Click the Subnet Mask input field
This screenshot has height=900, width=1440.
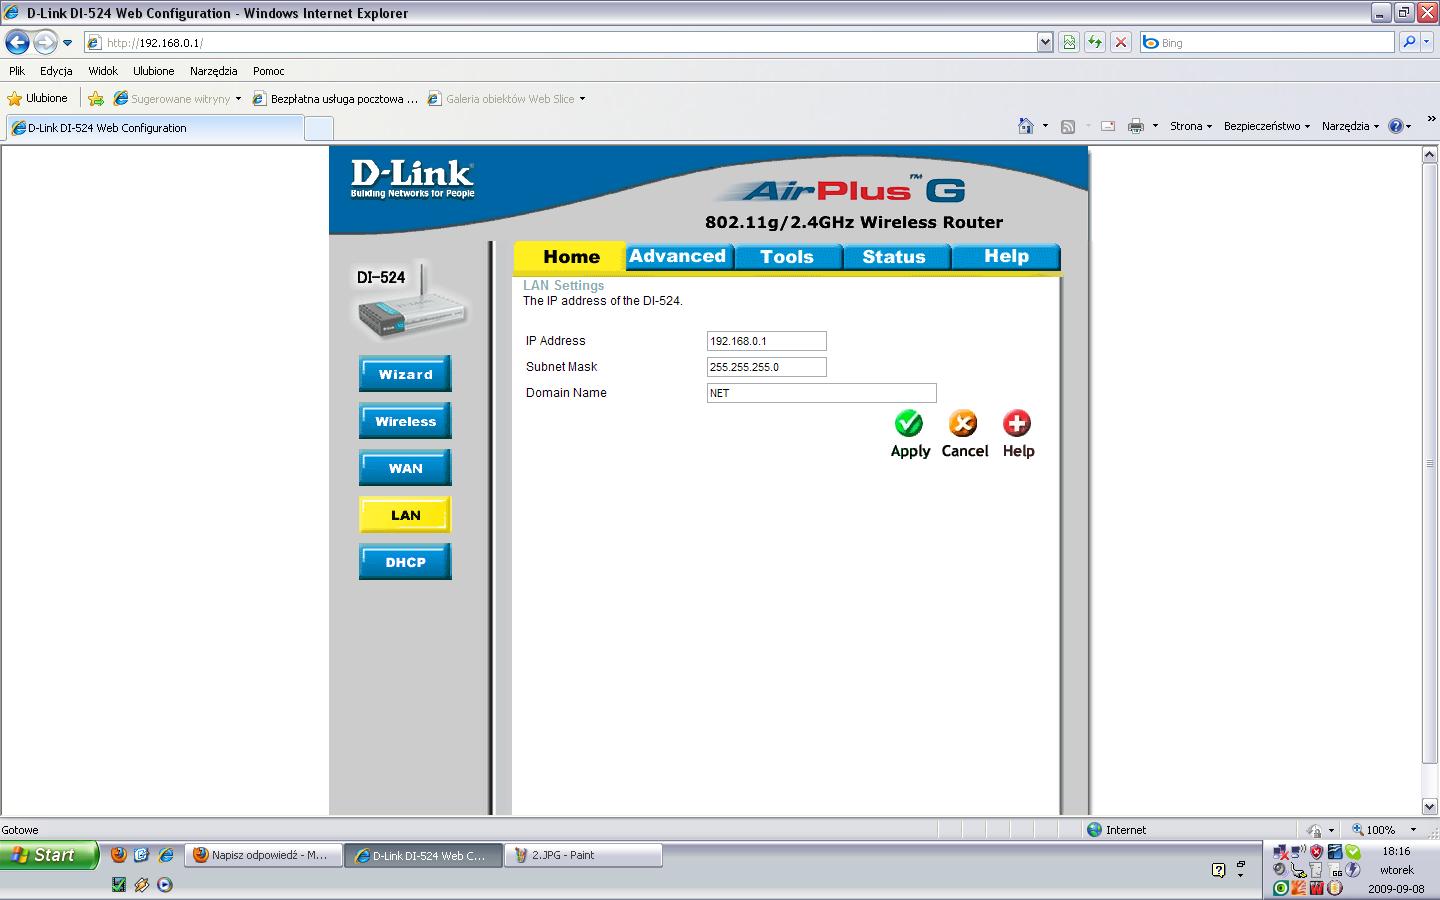tap(767, 367)
